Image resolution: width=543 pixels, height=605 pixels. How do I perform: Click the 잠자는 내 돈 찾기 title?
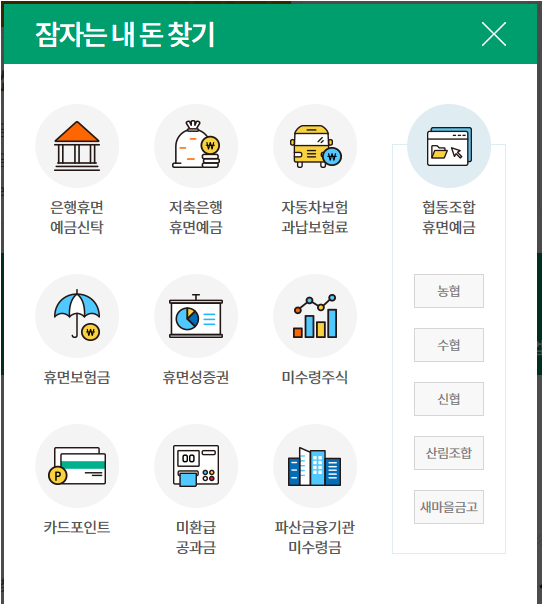[125, 35]
